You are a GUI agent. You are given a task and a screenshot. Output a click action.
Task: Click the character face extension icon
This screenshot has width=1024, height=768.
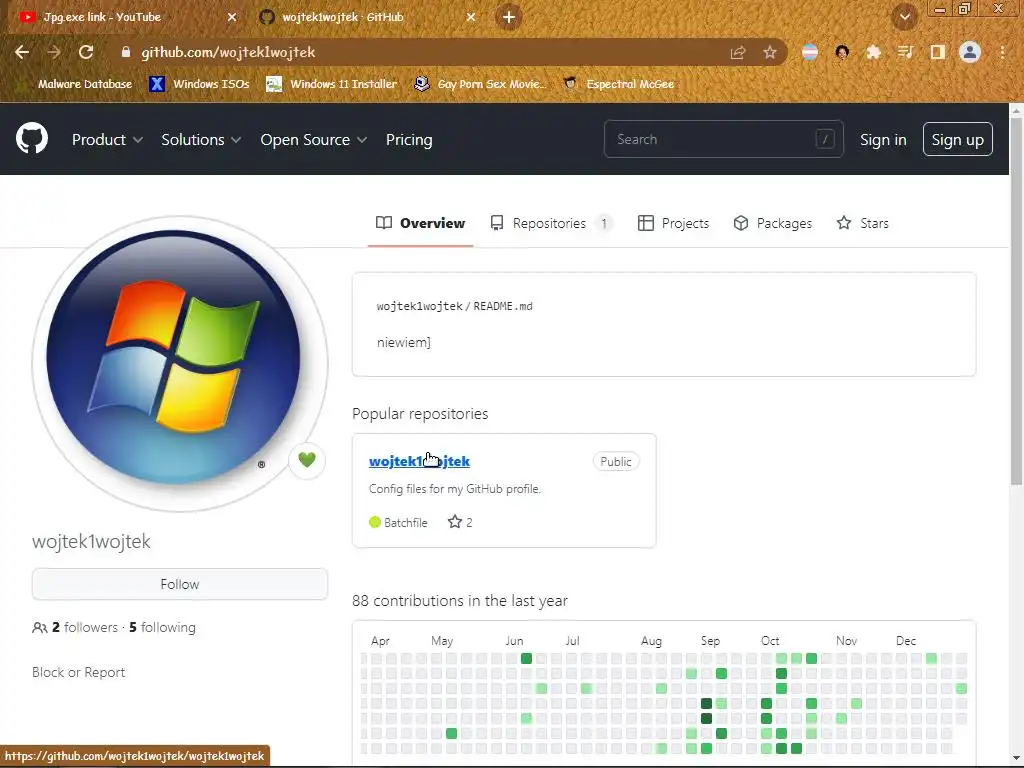(842, 52)
